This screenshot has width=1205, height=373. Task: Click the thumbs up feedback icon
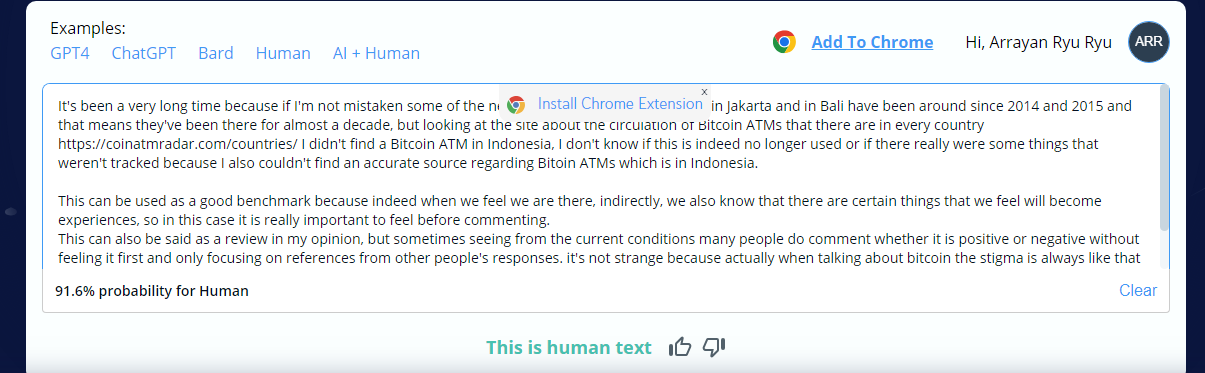[681, 347]
